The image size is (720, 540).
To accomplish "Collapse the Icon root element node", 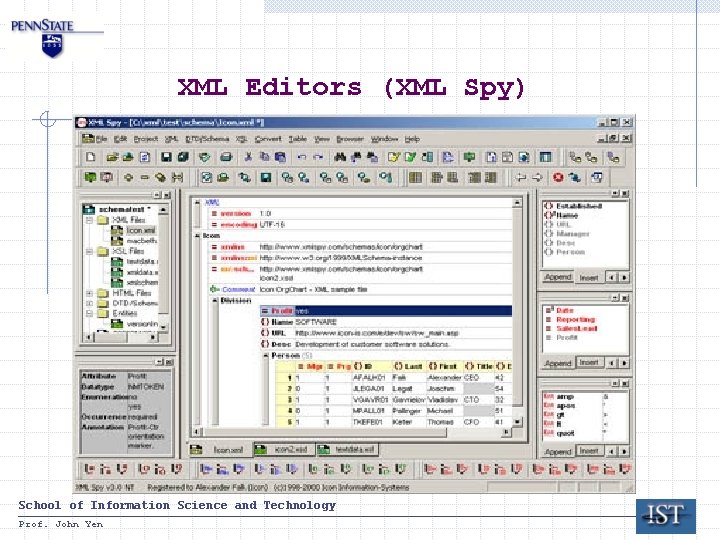I will click(197, 236).
